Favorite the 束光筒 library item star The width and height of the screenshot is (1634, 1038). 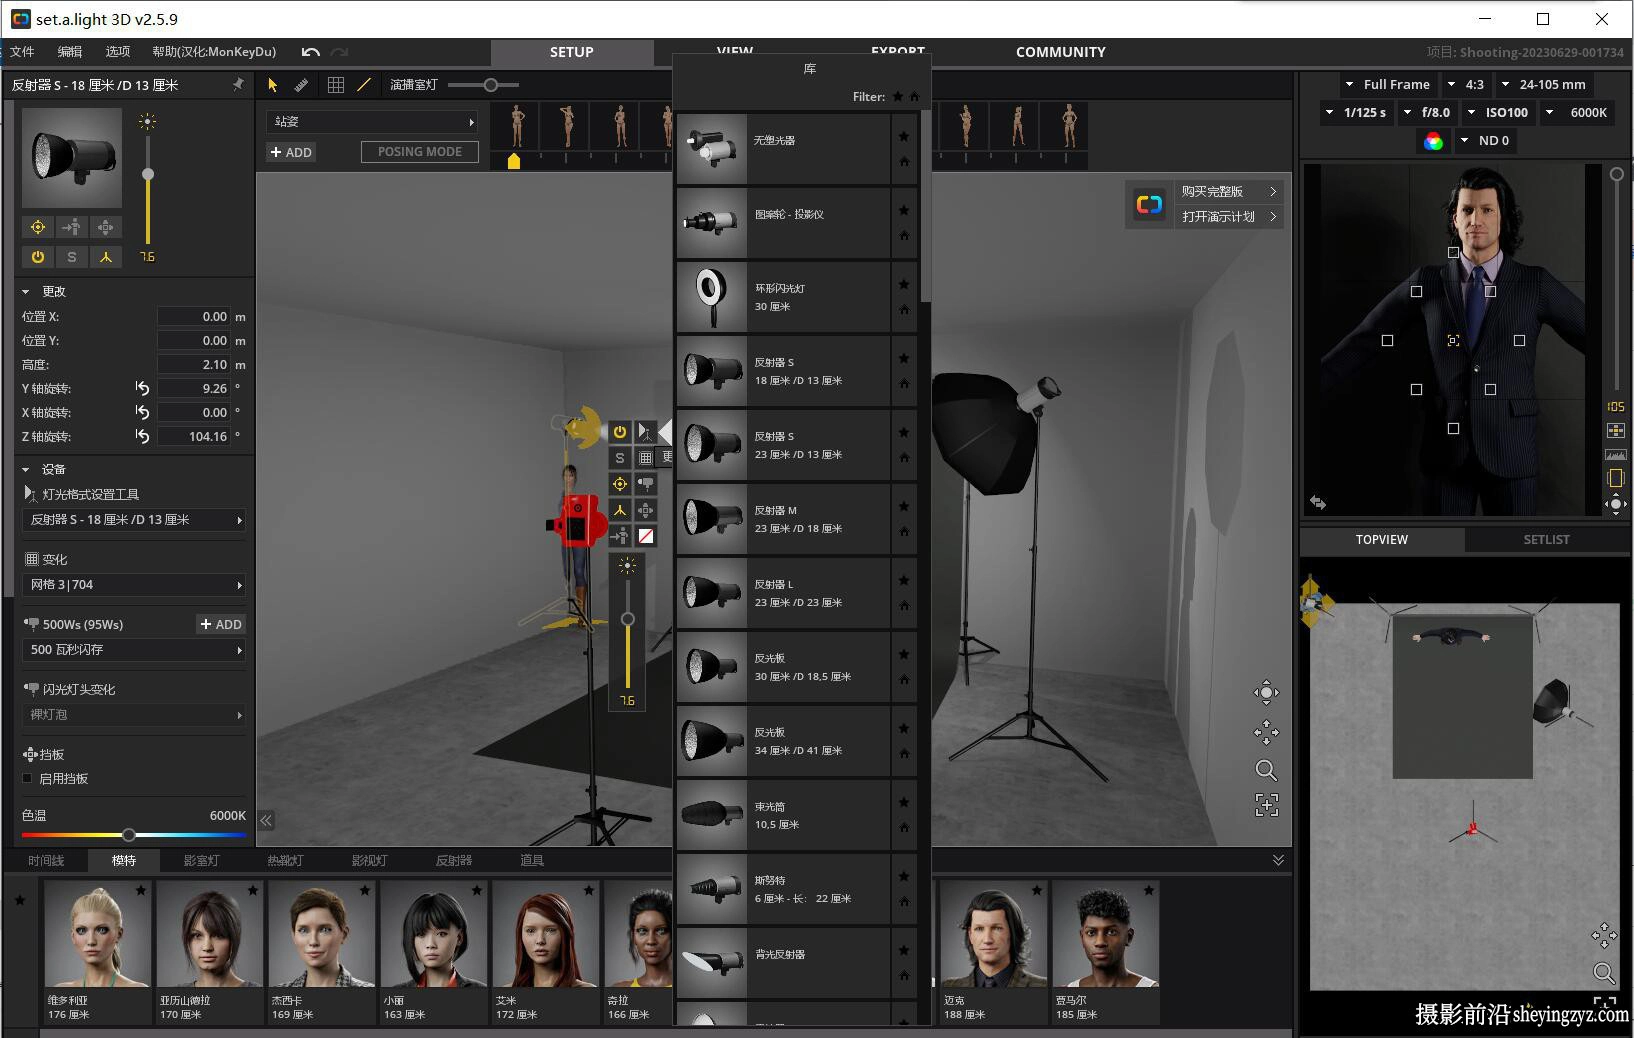pyautogui.click(x=904, y=802)
